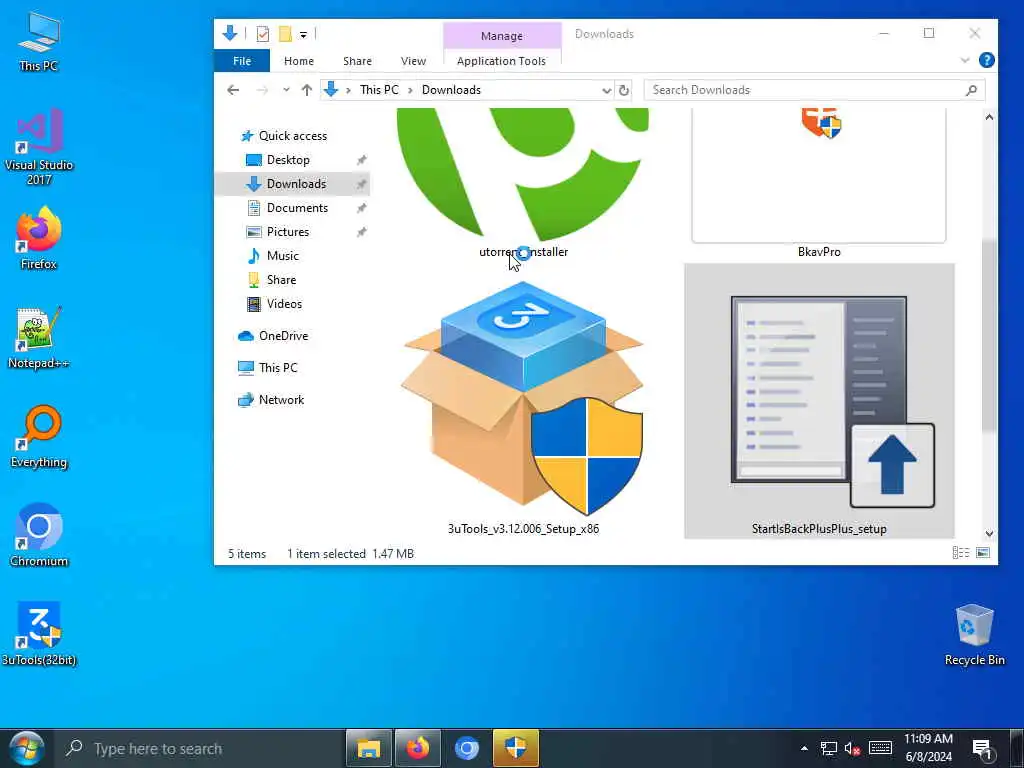Screen dimensions: 1024x768
Task: Switch to large icons view button
Action: point(983,553)
